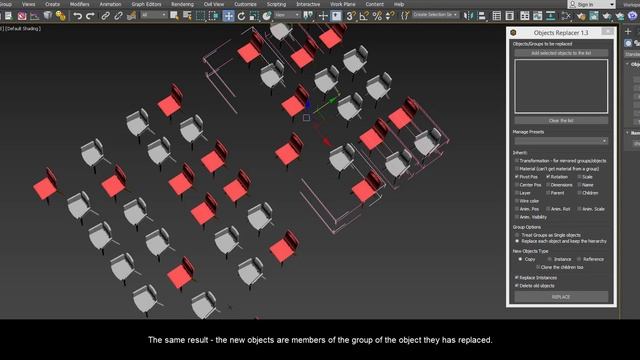Viewport: 640px width, 360px height.
Task: Select the Bind to Space Warp tool
Action: pyautogui.click(x=131, y=16)
